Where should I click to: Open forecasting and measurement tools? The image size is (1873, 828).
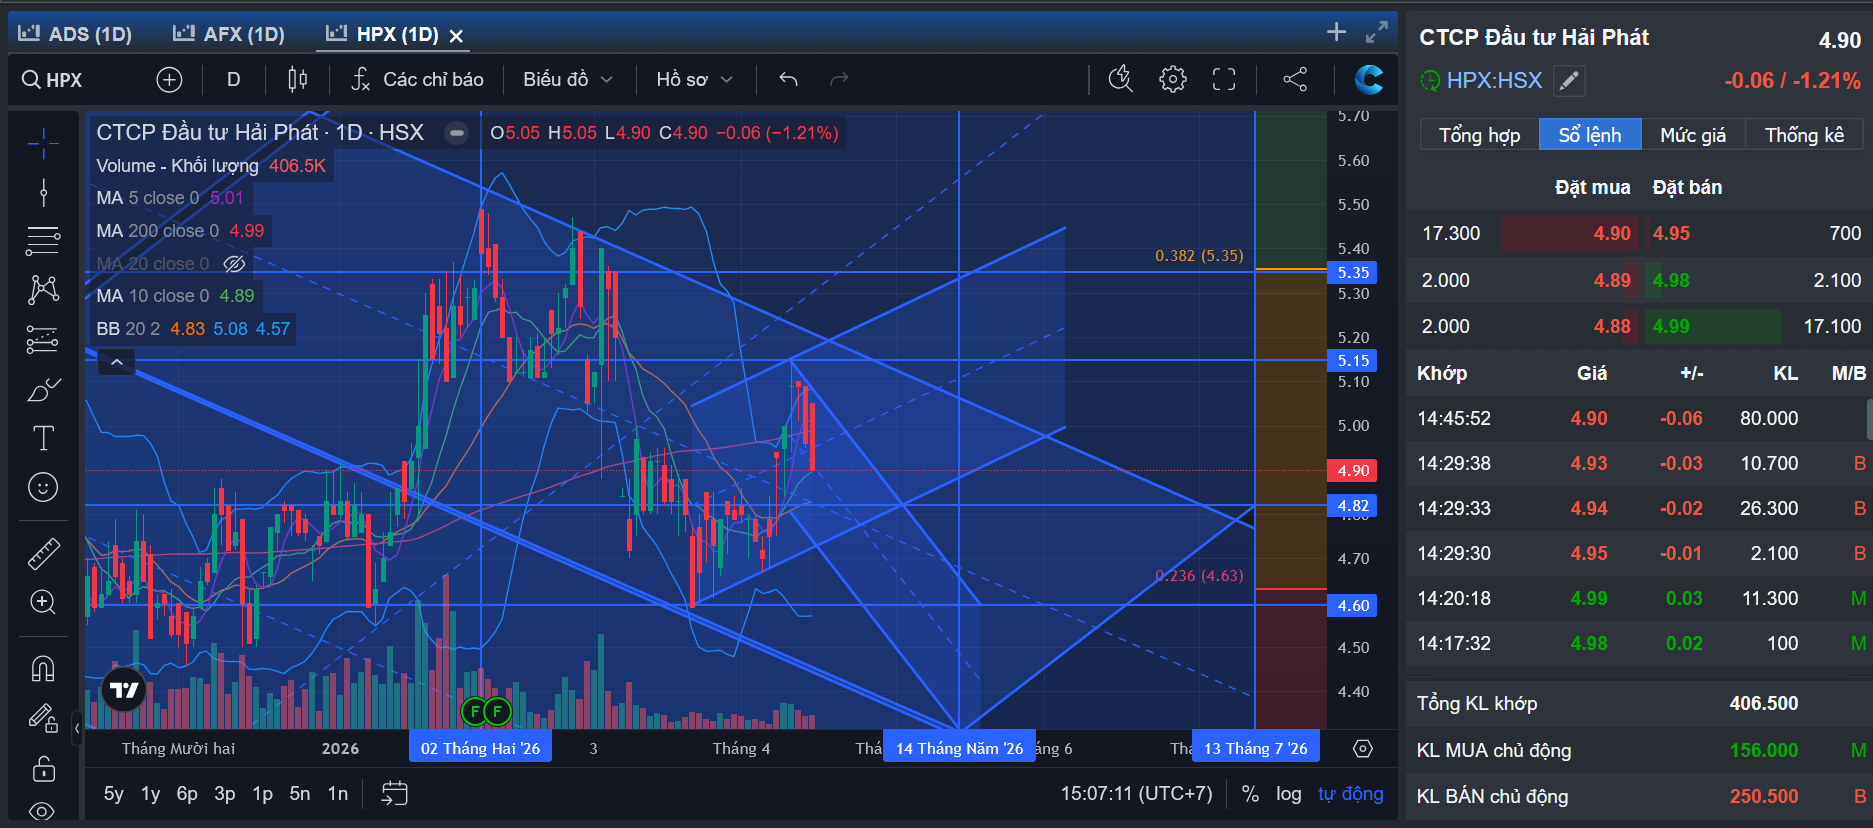[43, 340]
